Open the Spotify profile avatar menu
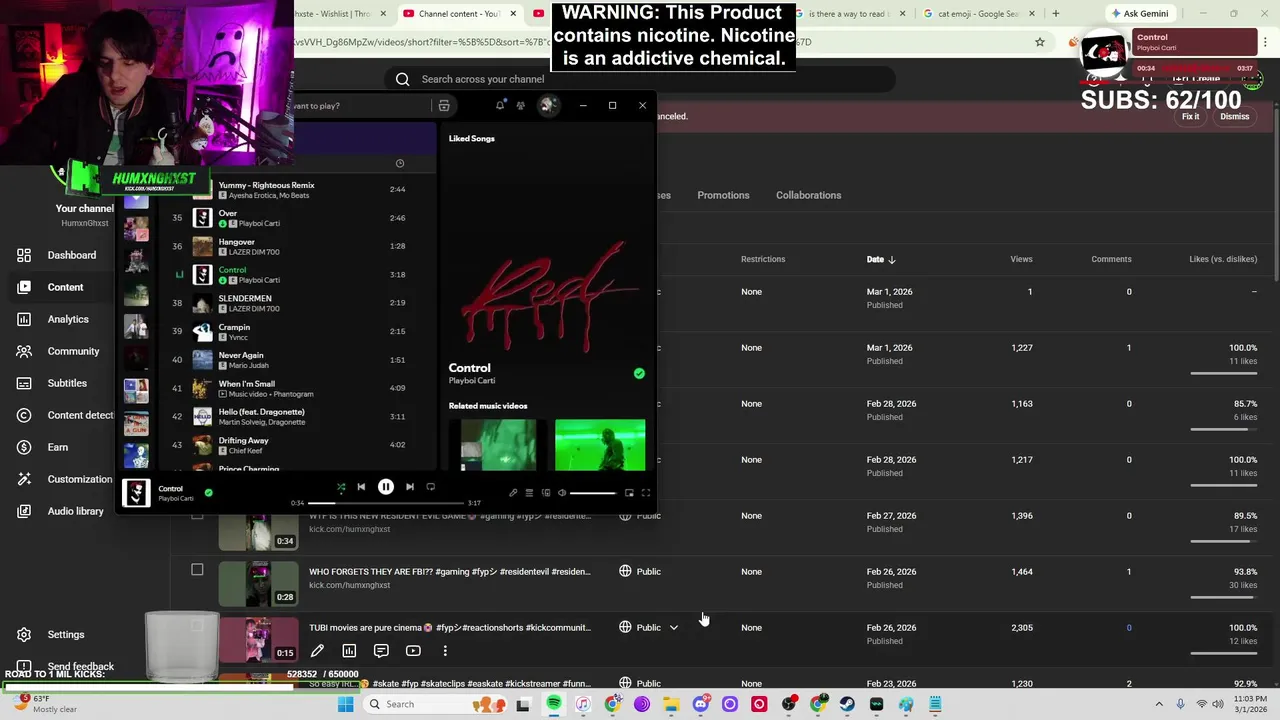Screen dimensions: 1280x720 point(548,105)
